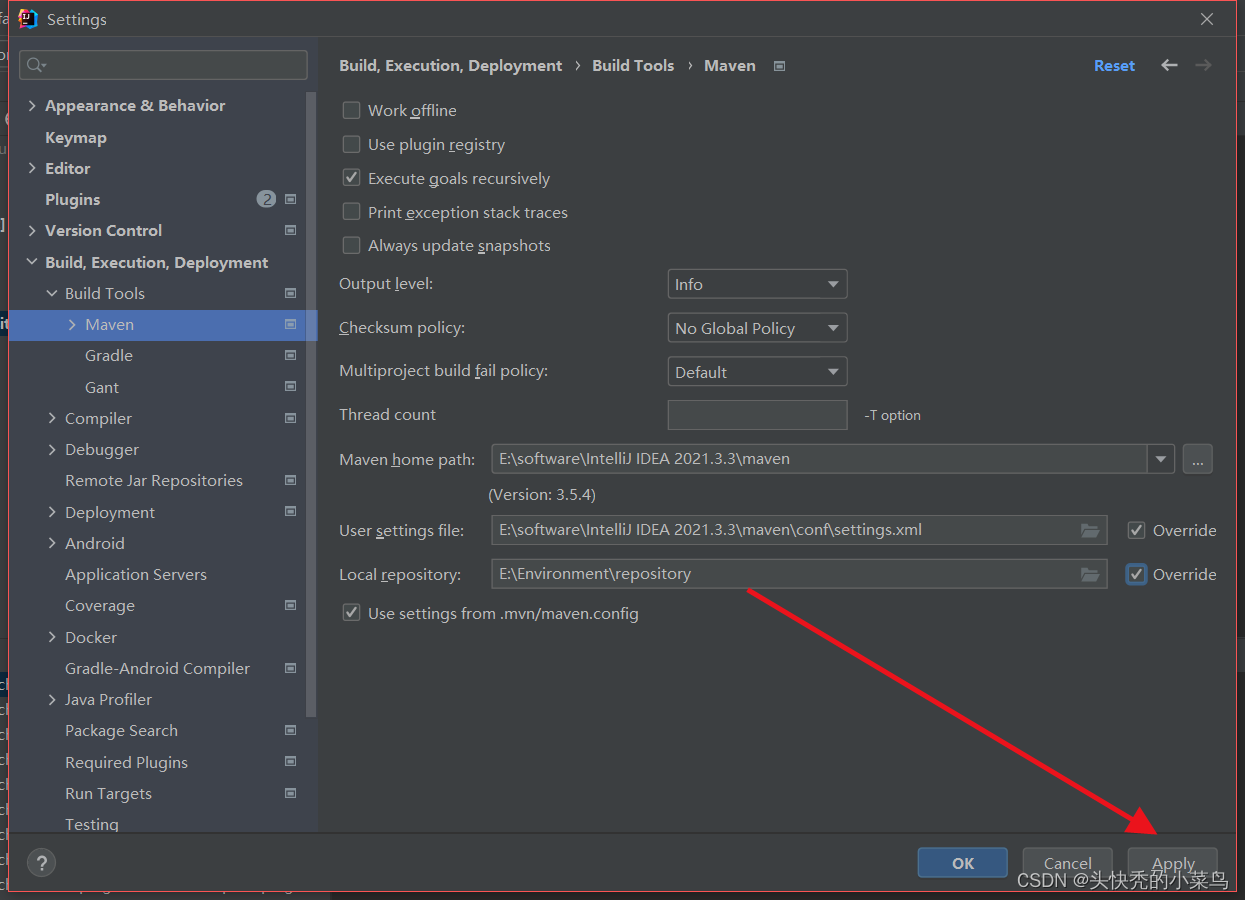The width and height of the screenshot is (1245, 900).
Task: Click the forward navigation arrow near Reset
Action: pyautogui.click(x=1203, y=65)
